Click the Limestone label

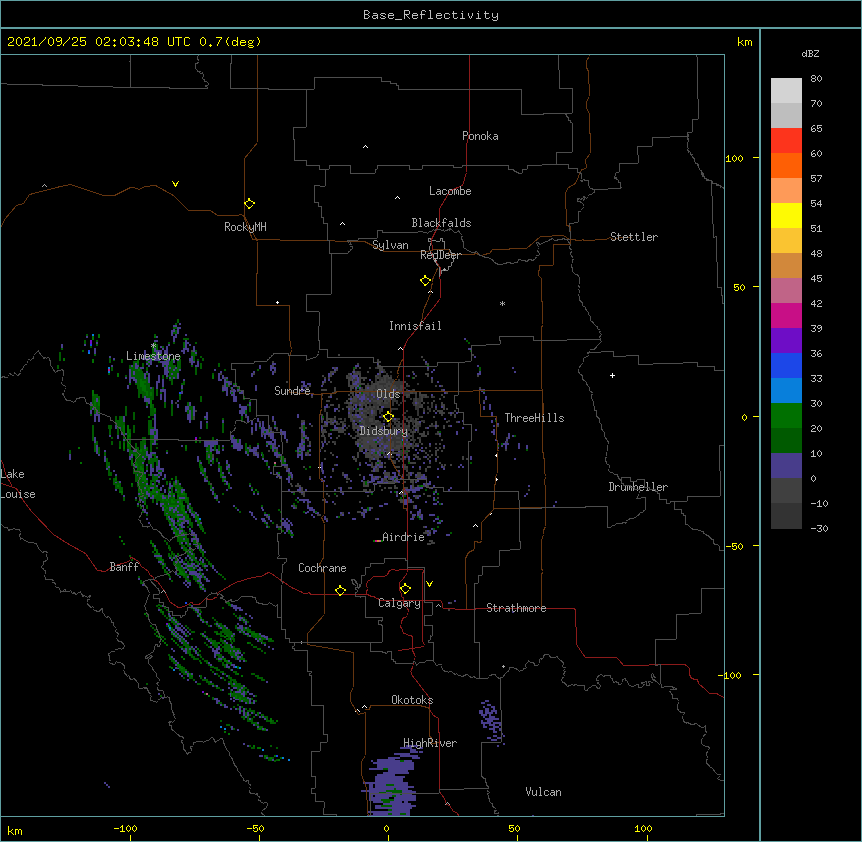(x=153, y=356)
